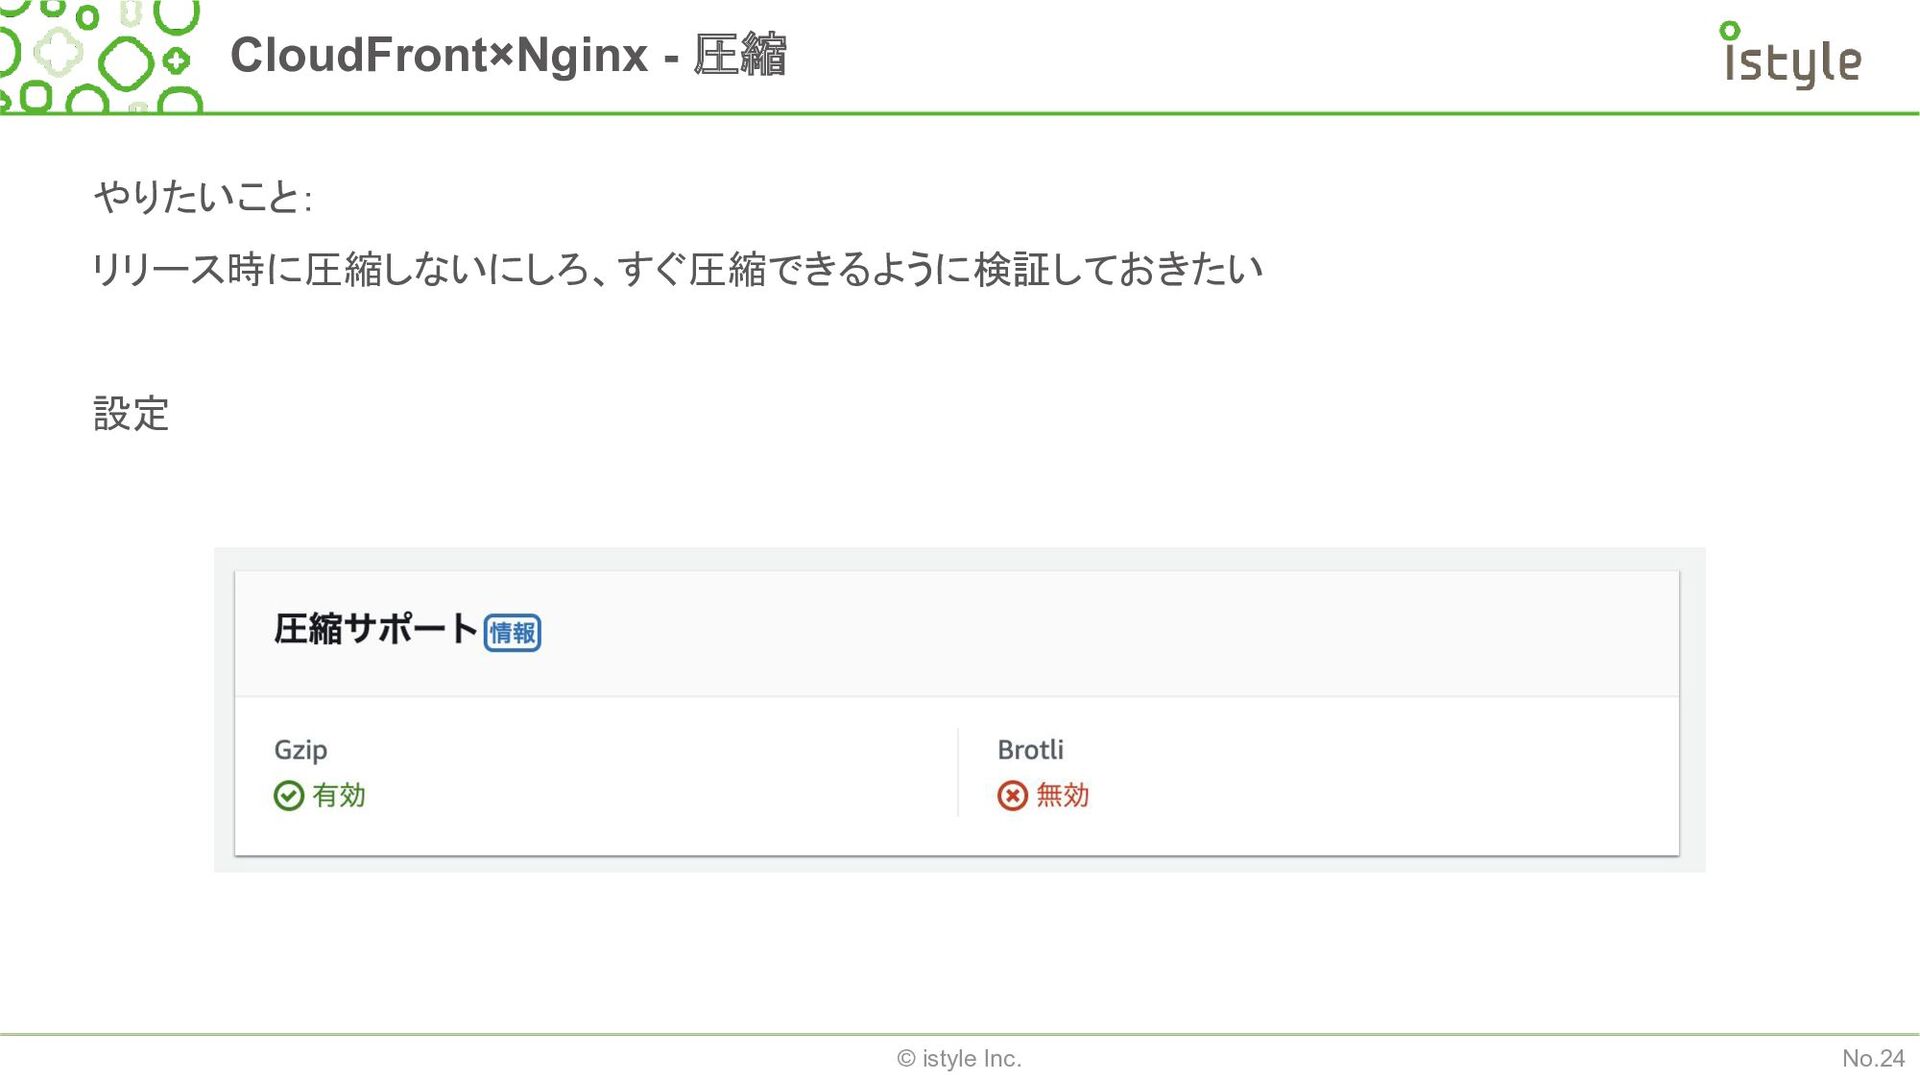This screenshot has width=1920, height=1080.
Task: Click the red Brotli disabled cross icon
Action: coord(1012,796)
